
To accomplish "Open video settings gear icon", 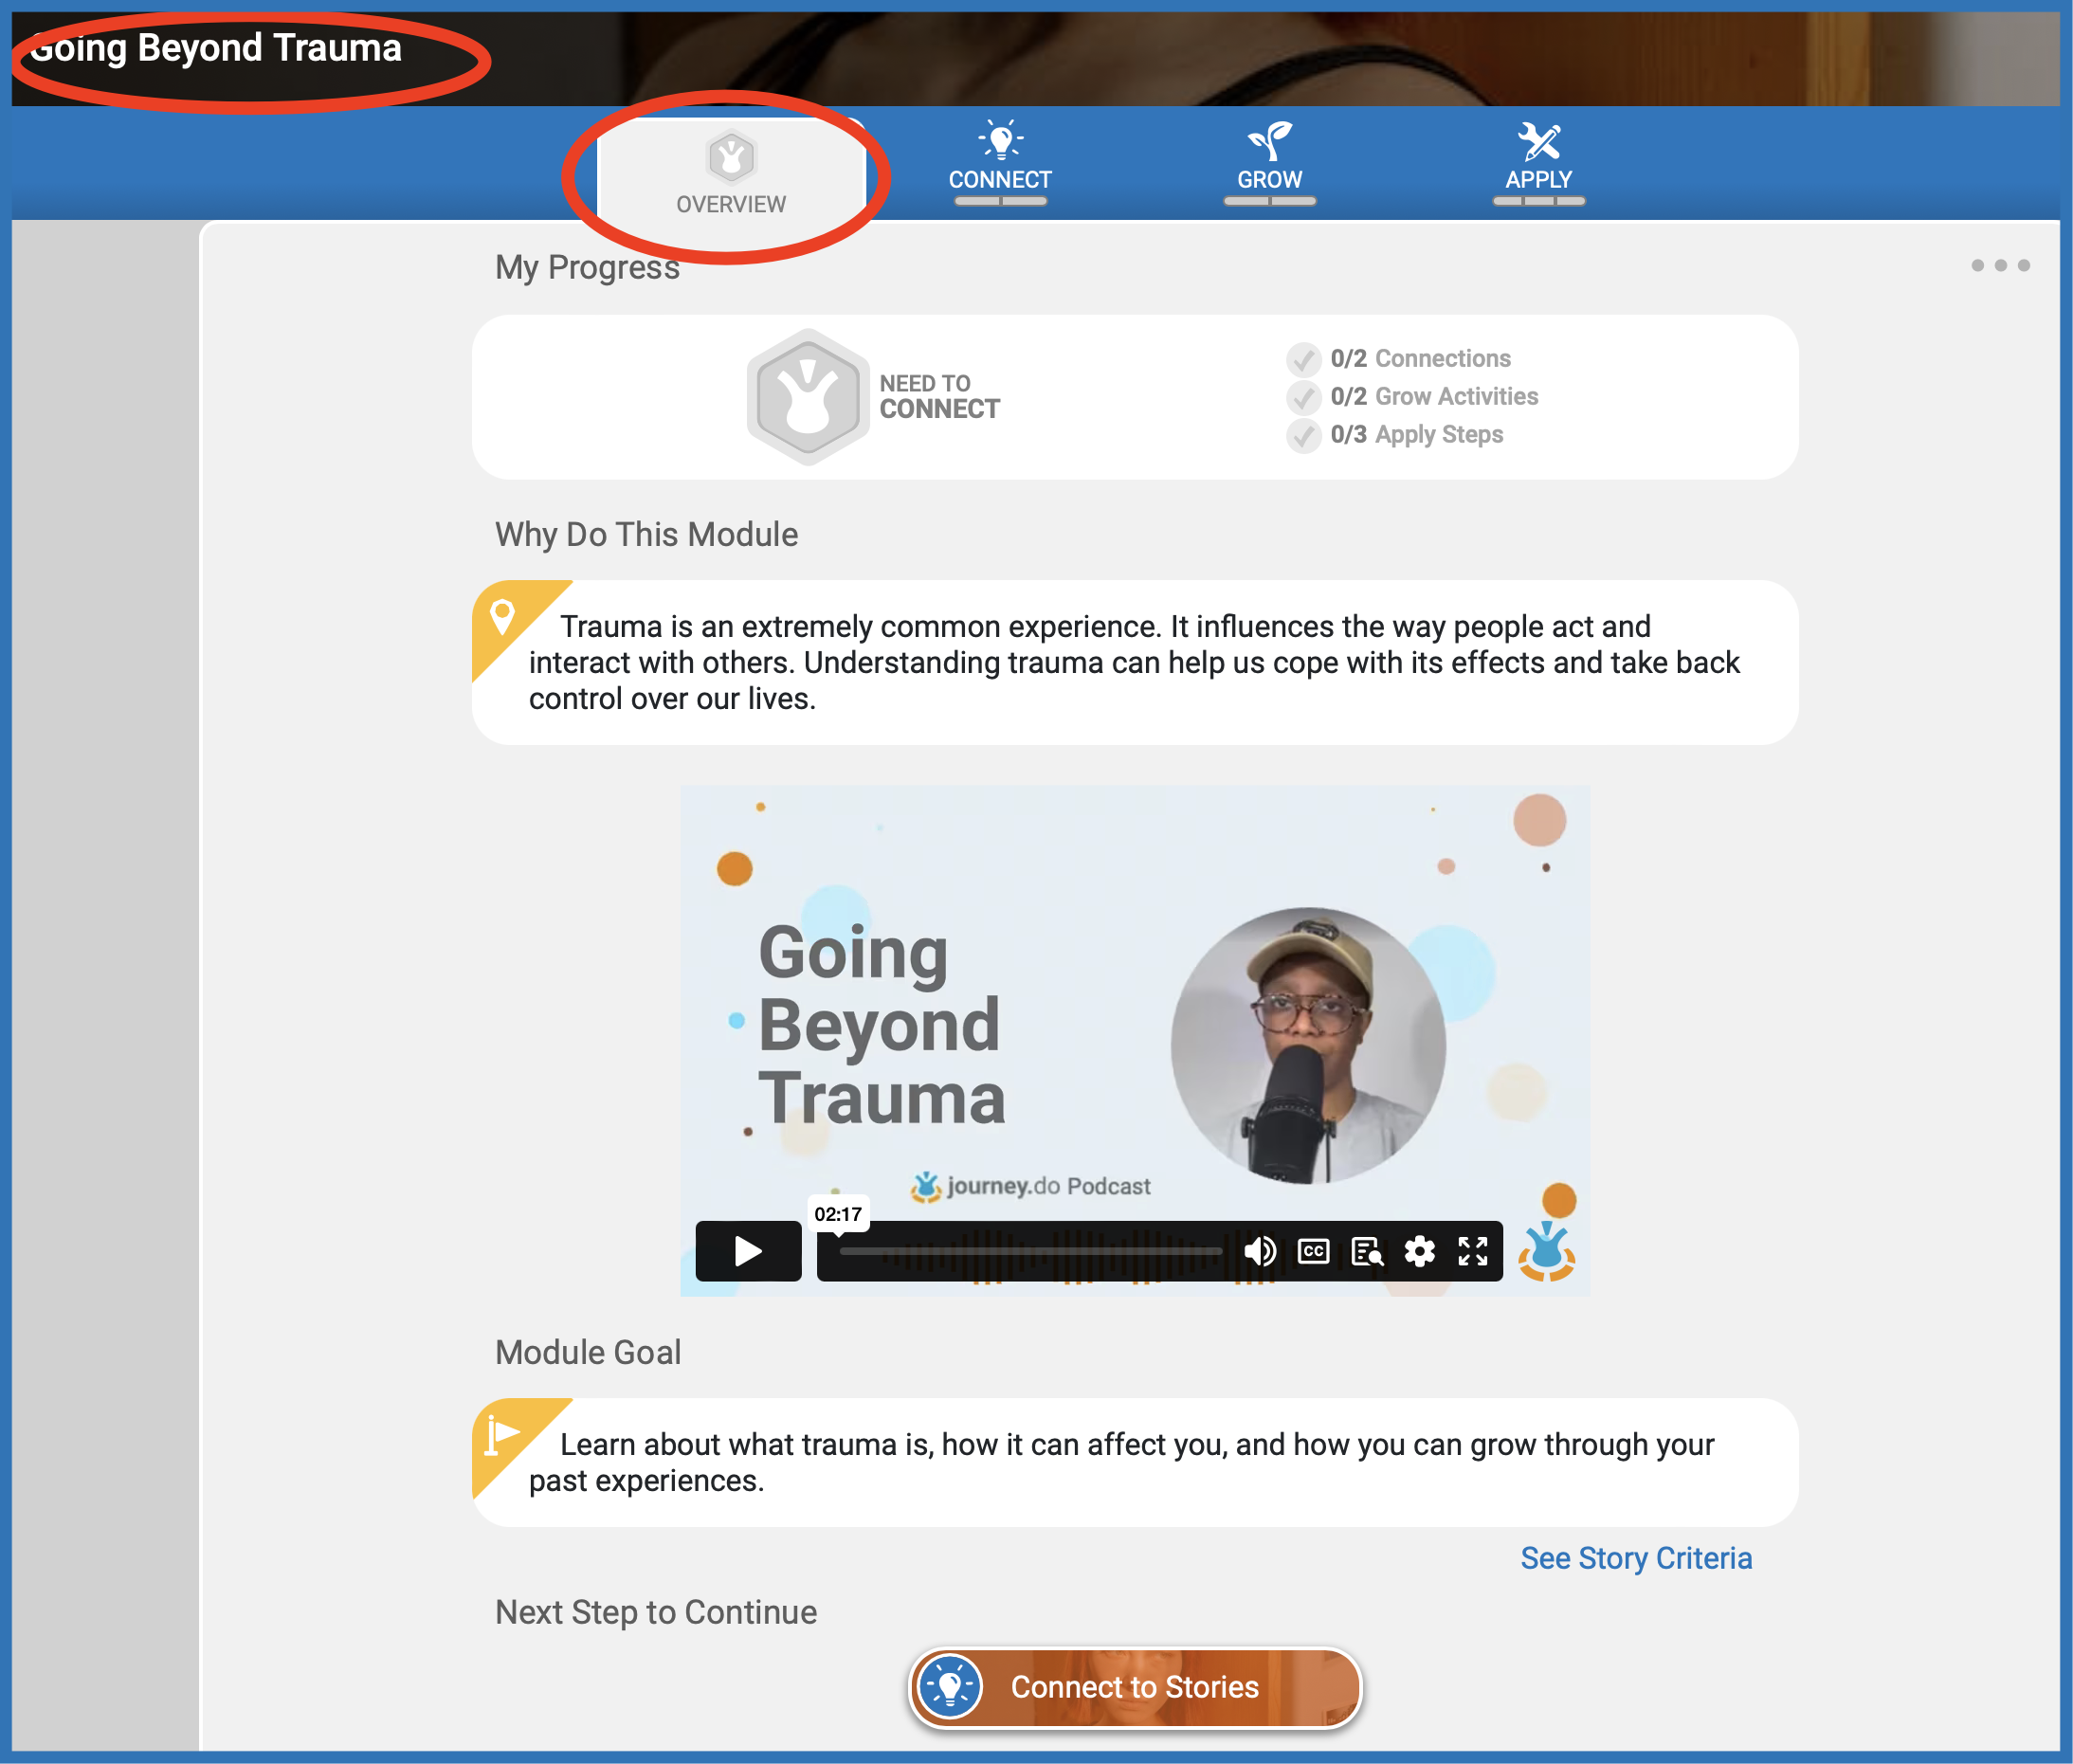I will point(1419,1251).
